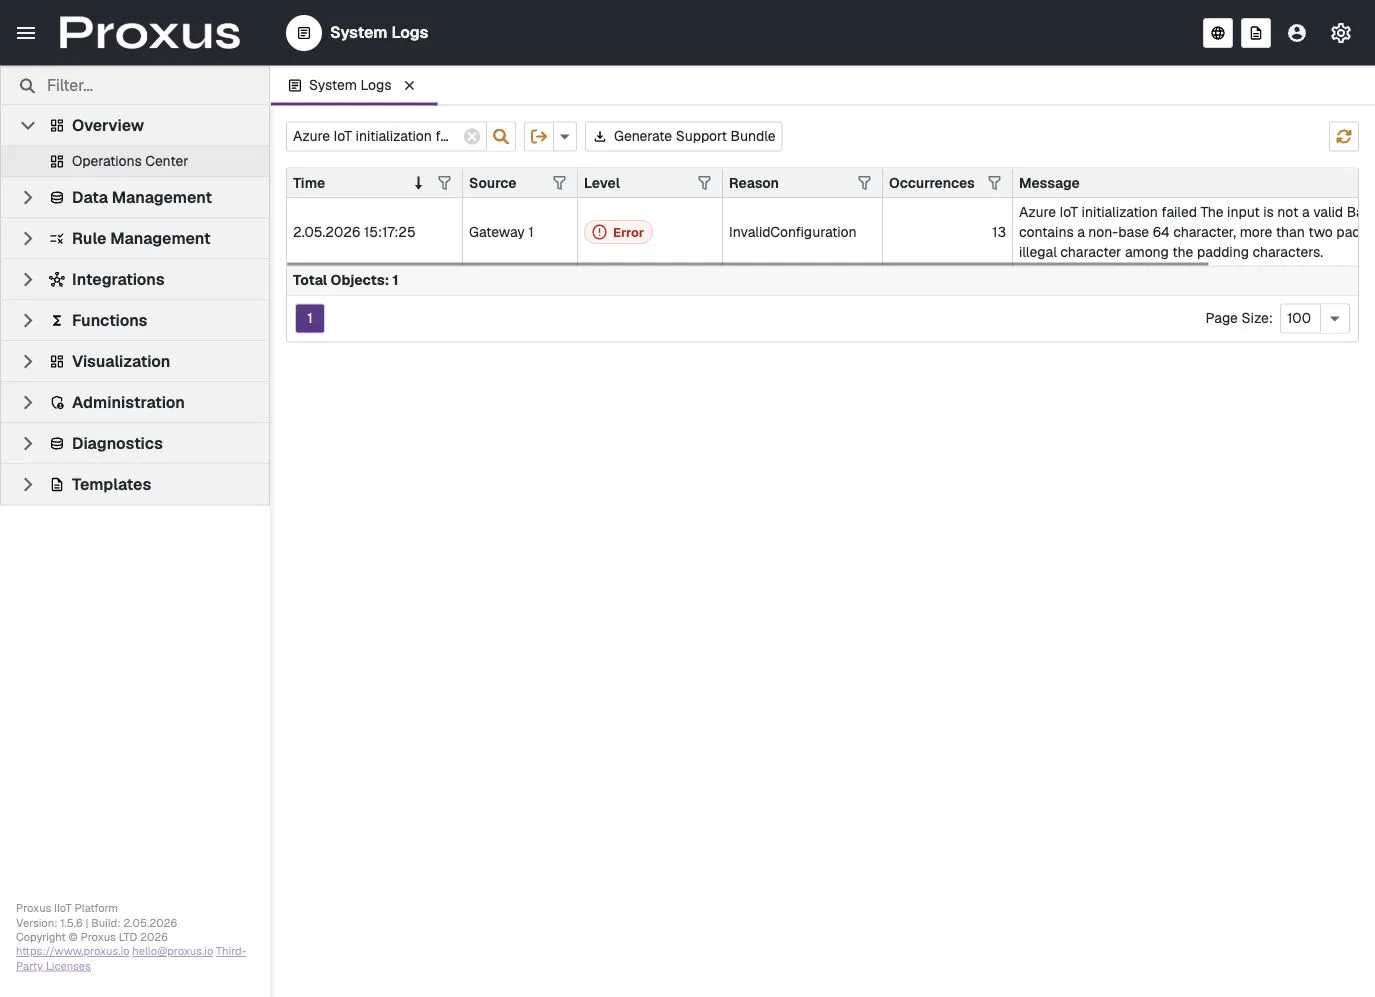Image resolution: width=1375 pixels, height=997 pixels.
Task: Open the user account menu
Action: (1297, 33)
